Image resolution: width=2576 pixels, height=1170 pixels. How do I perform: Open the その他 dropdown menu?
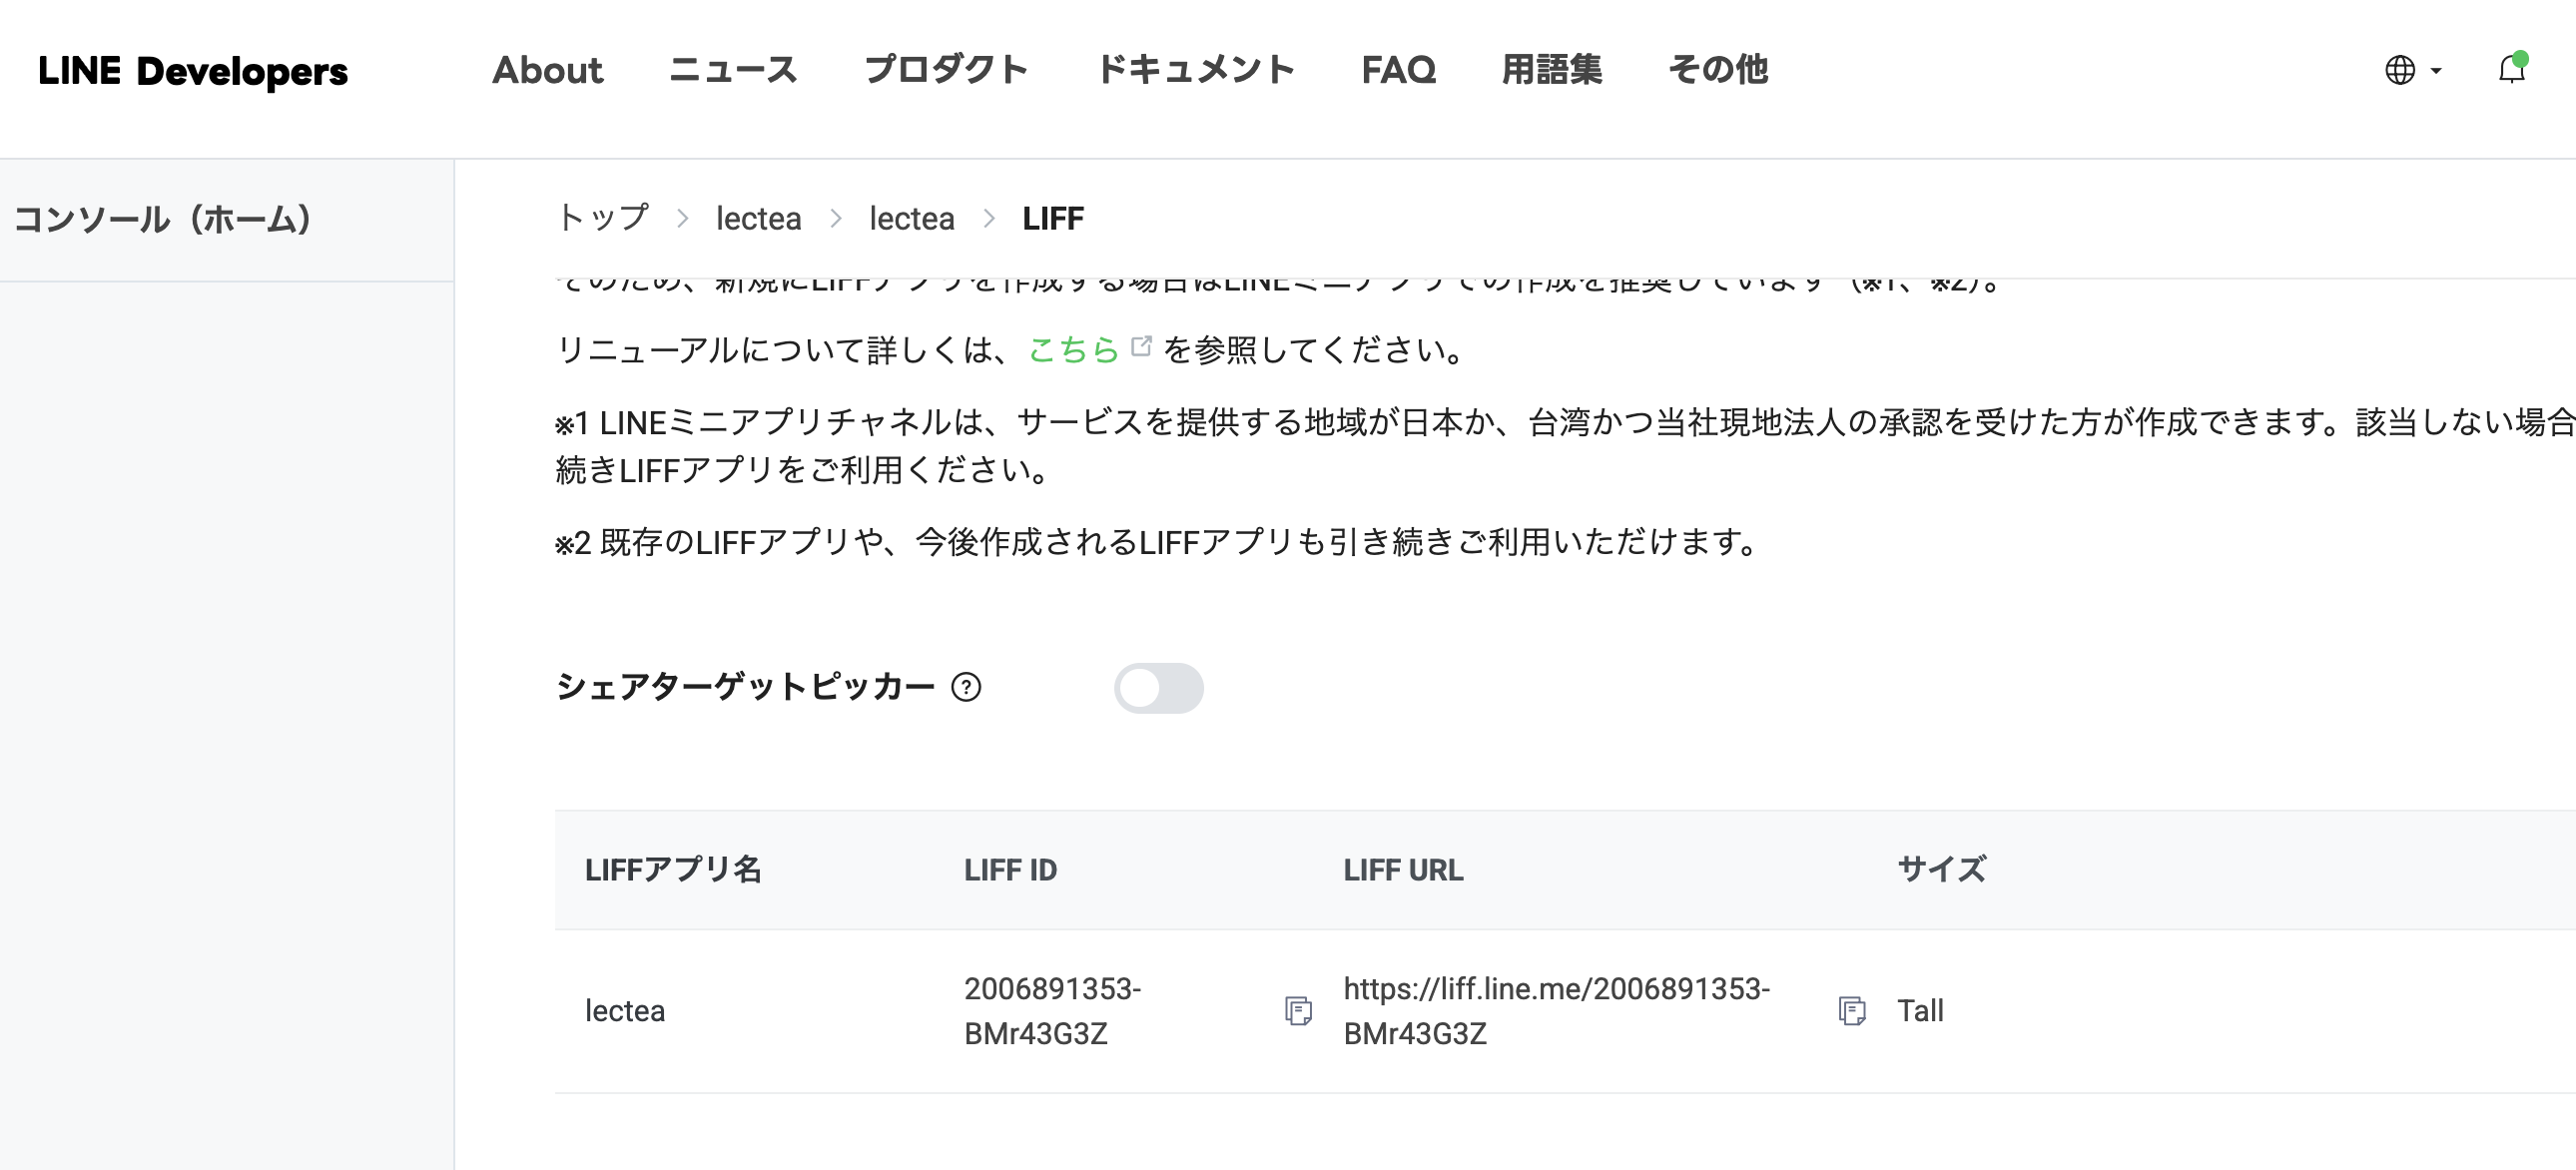1718,70
